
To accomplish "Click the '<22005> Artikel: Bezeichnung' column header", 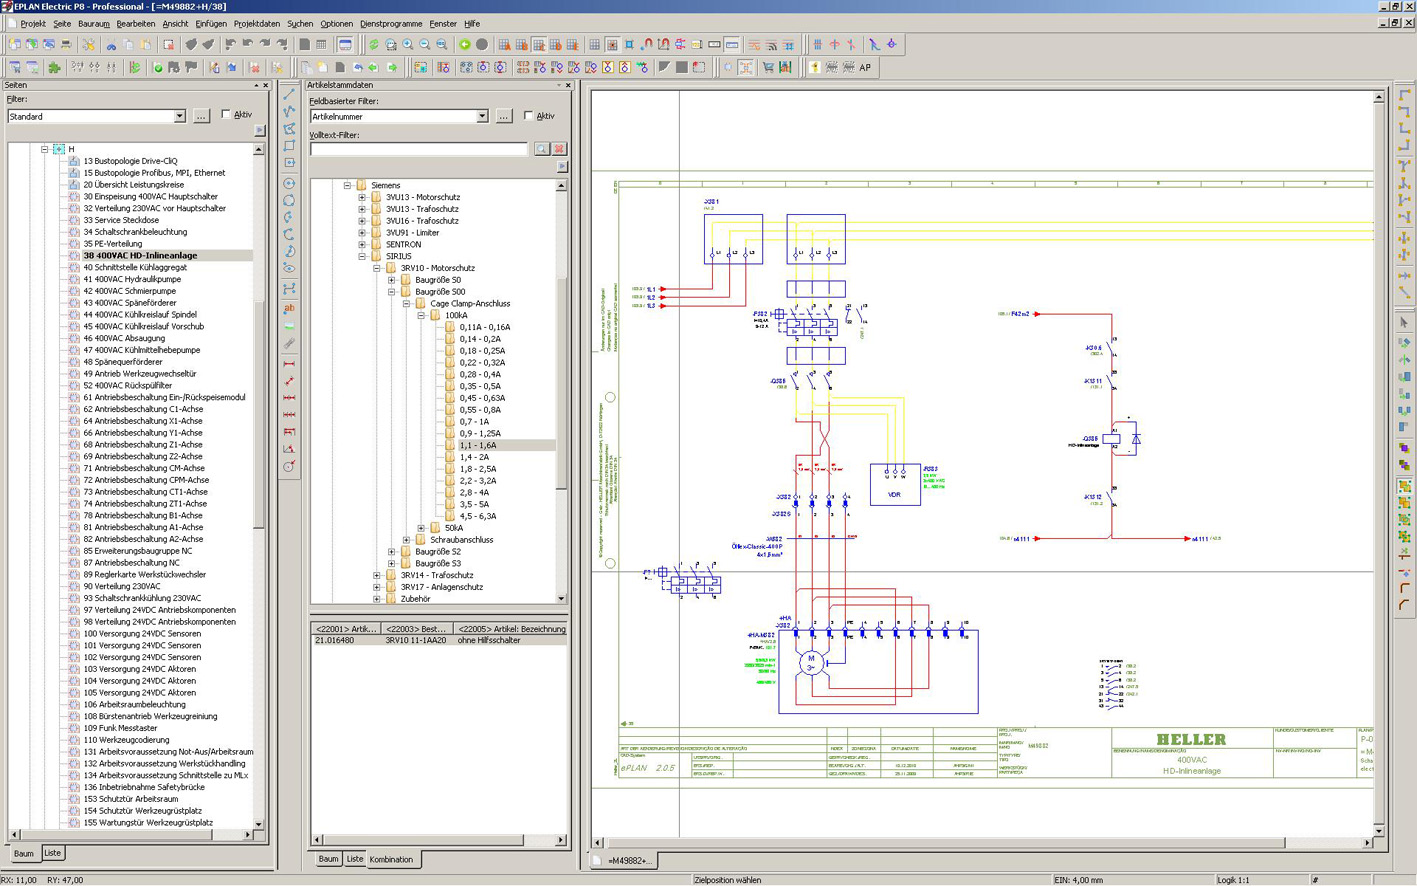I will 510,629.
